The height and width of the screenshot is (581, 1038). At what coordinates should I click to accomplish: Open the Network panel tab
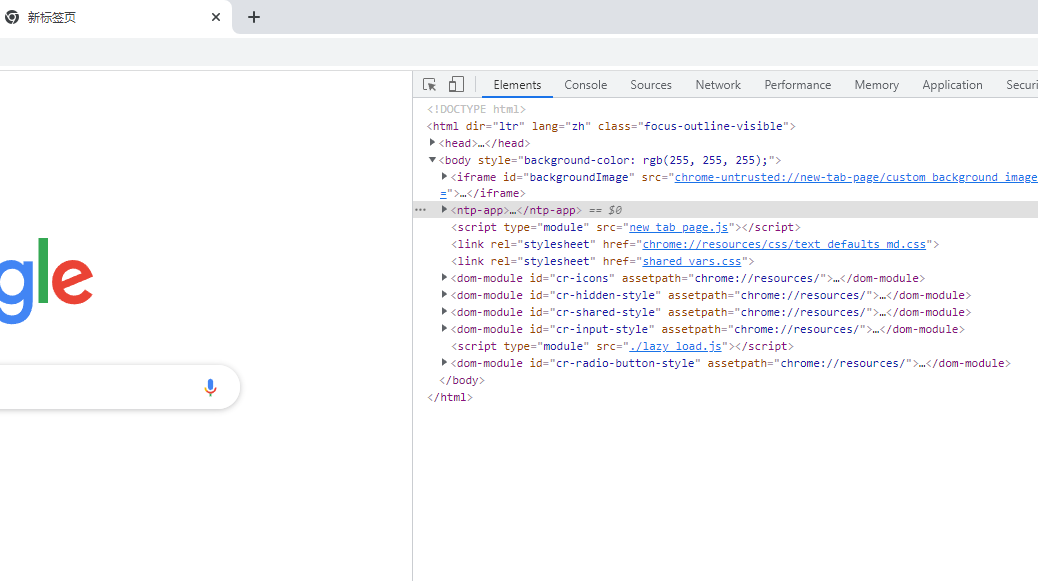click(x=718, y=85)
